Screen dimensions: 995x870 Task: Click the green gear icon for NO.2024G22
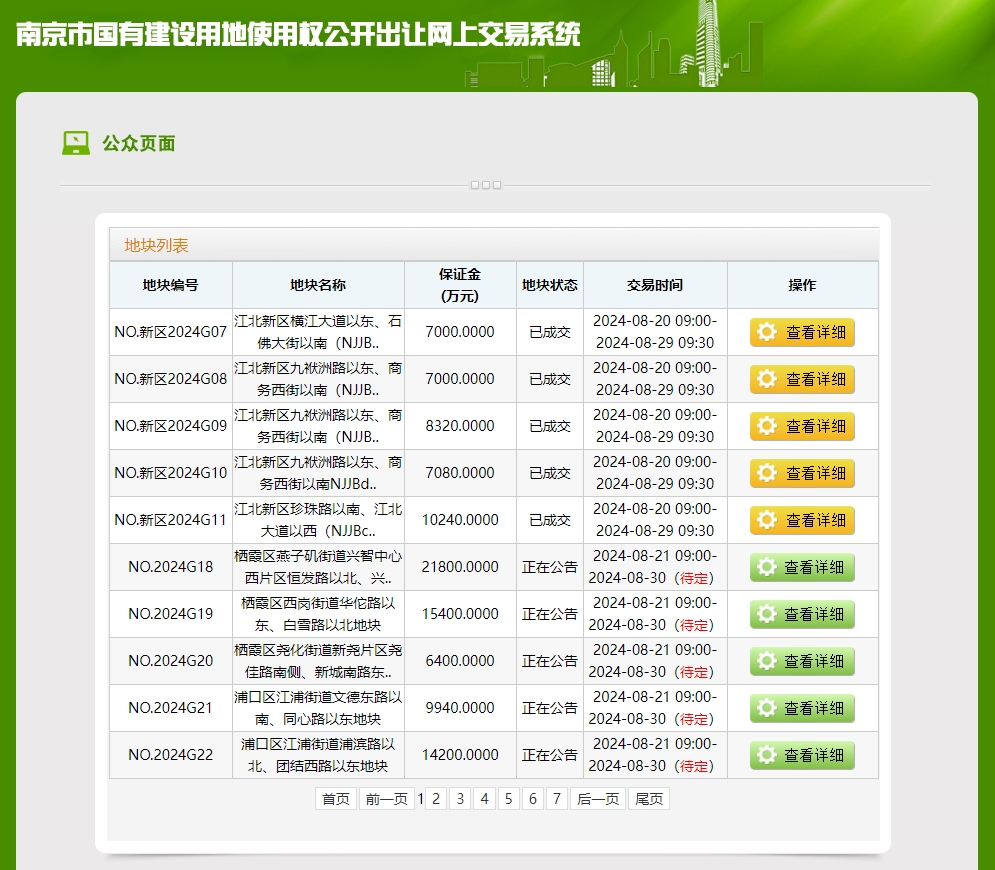[767, 755]
